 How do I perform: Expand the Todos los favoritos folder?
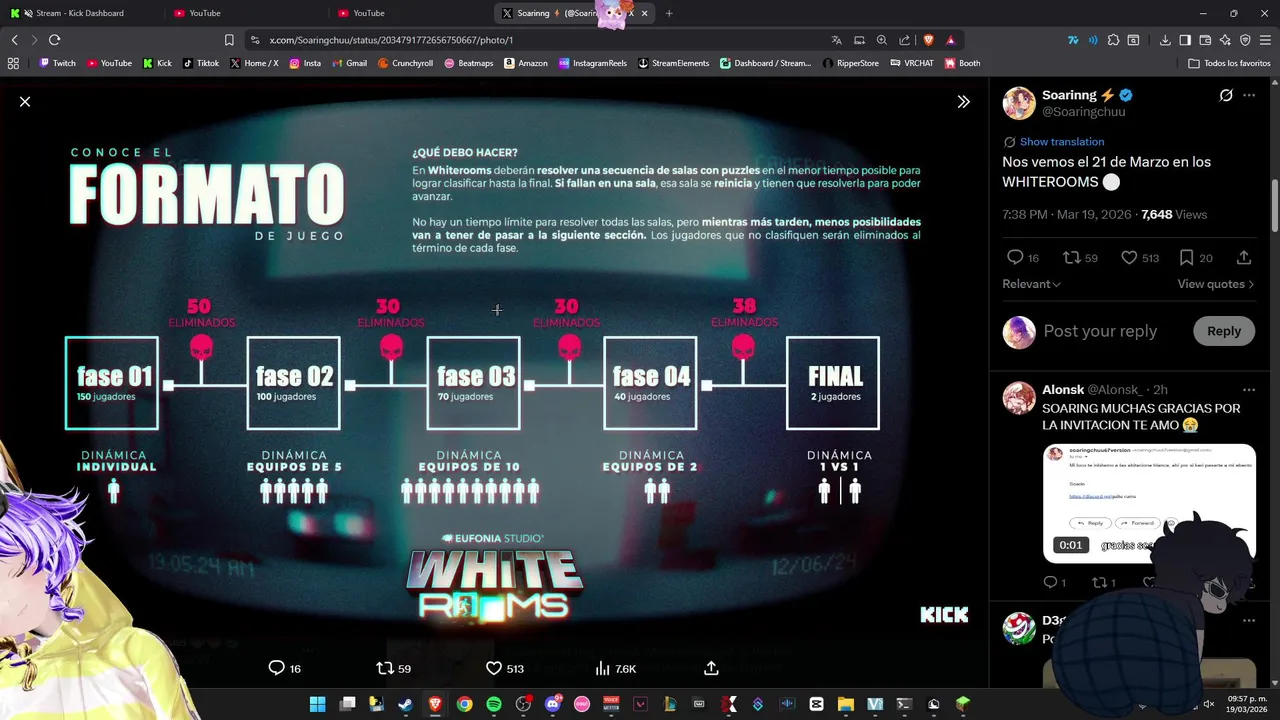click(1229, 63)
